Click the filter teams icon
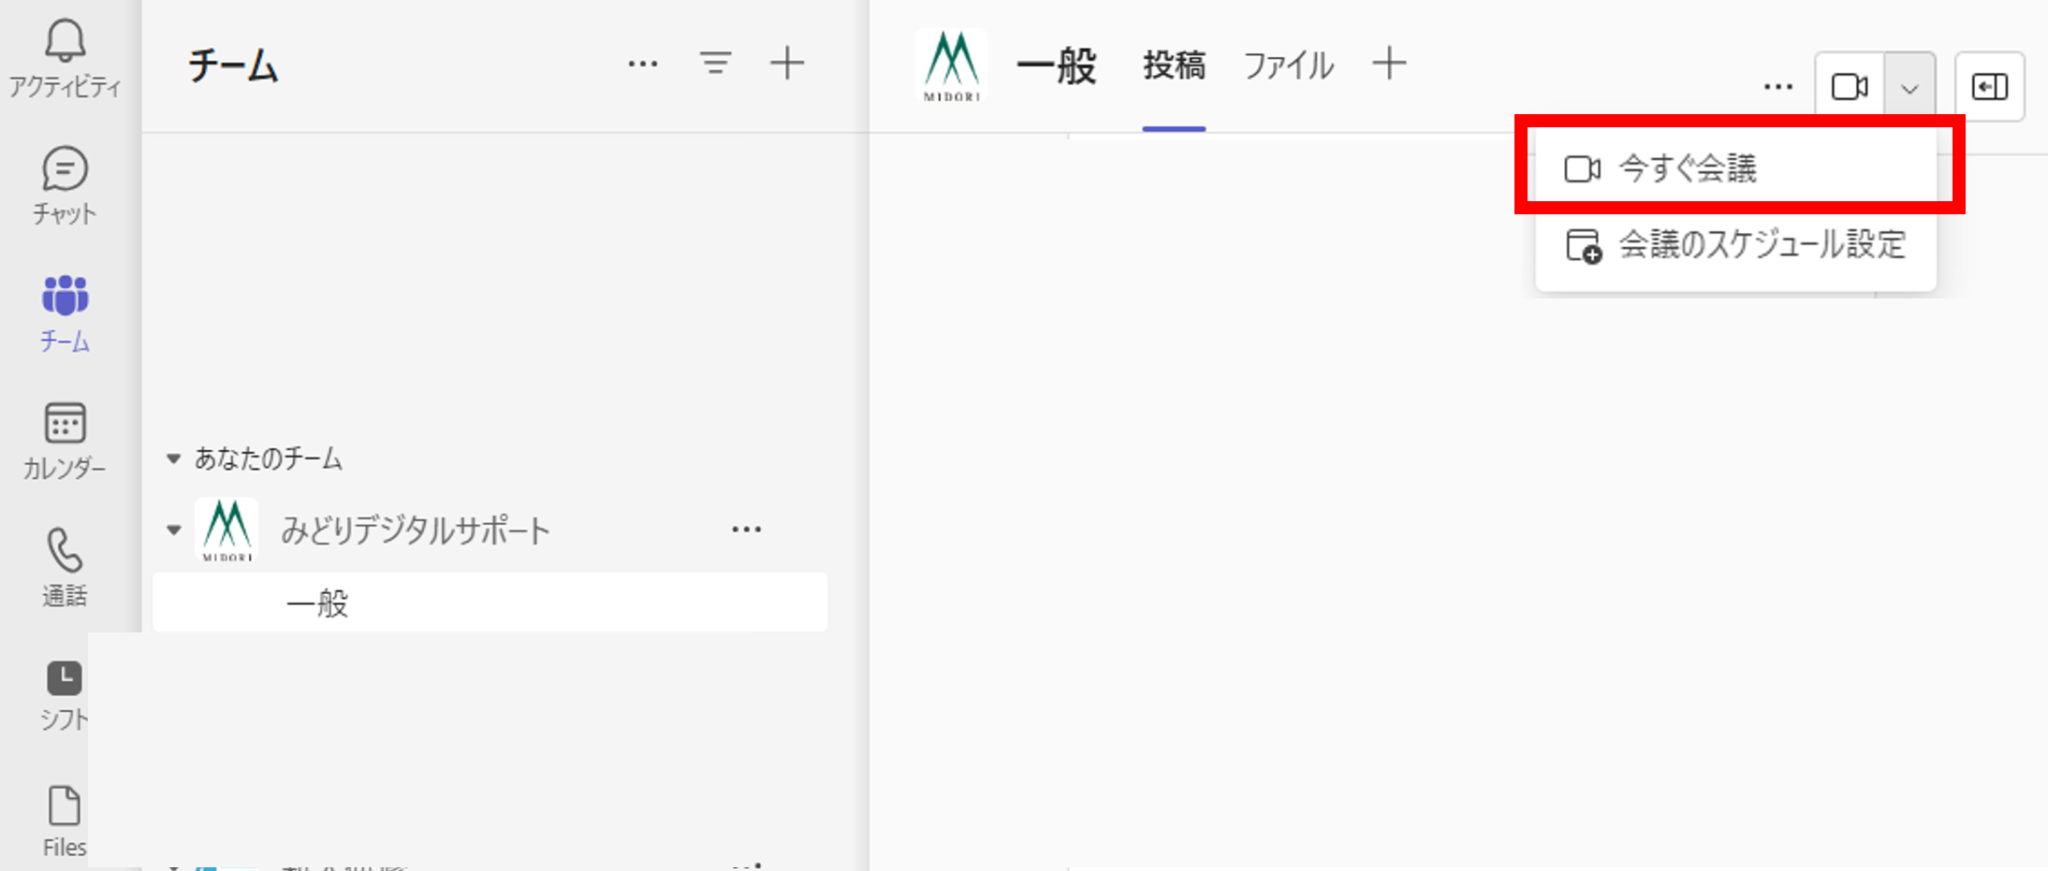Image resolution: width=2048 pixels, height=871 pixels. coord(715,64)
